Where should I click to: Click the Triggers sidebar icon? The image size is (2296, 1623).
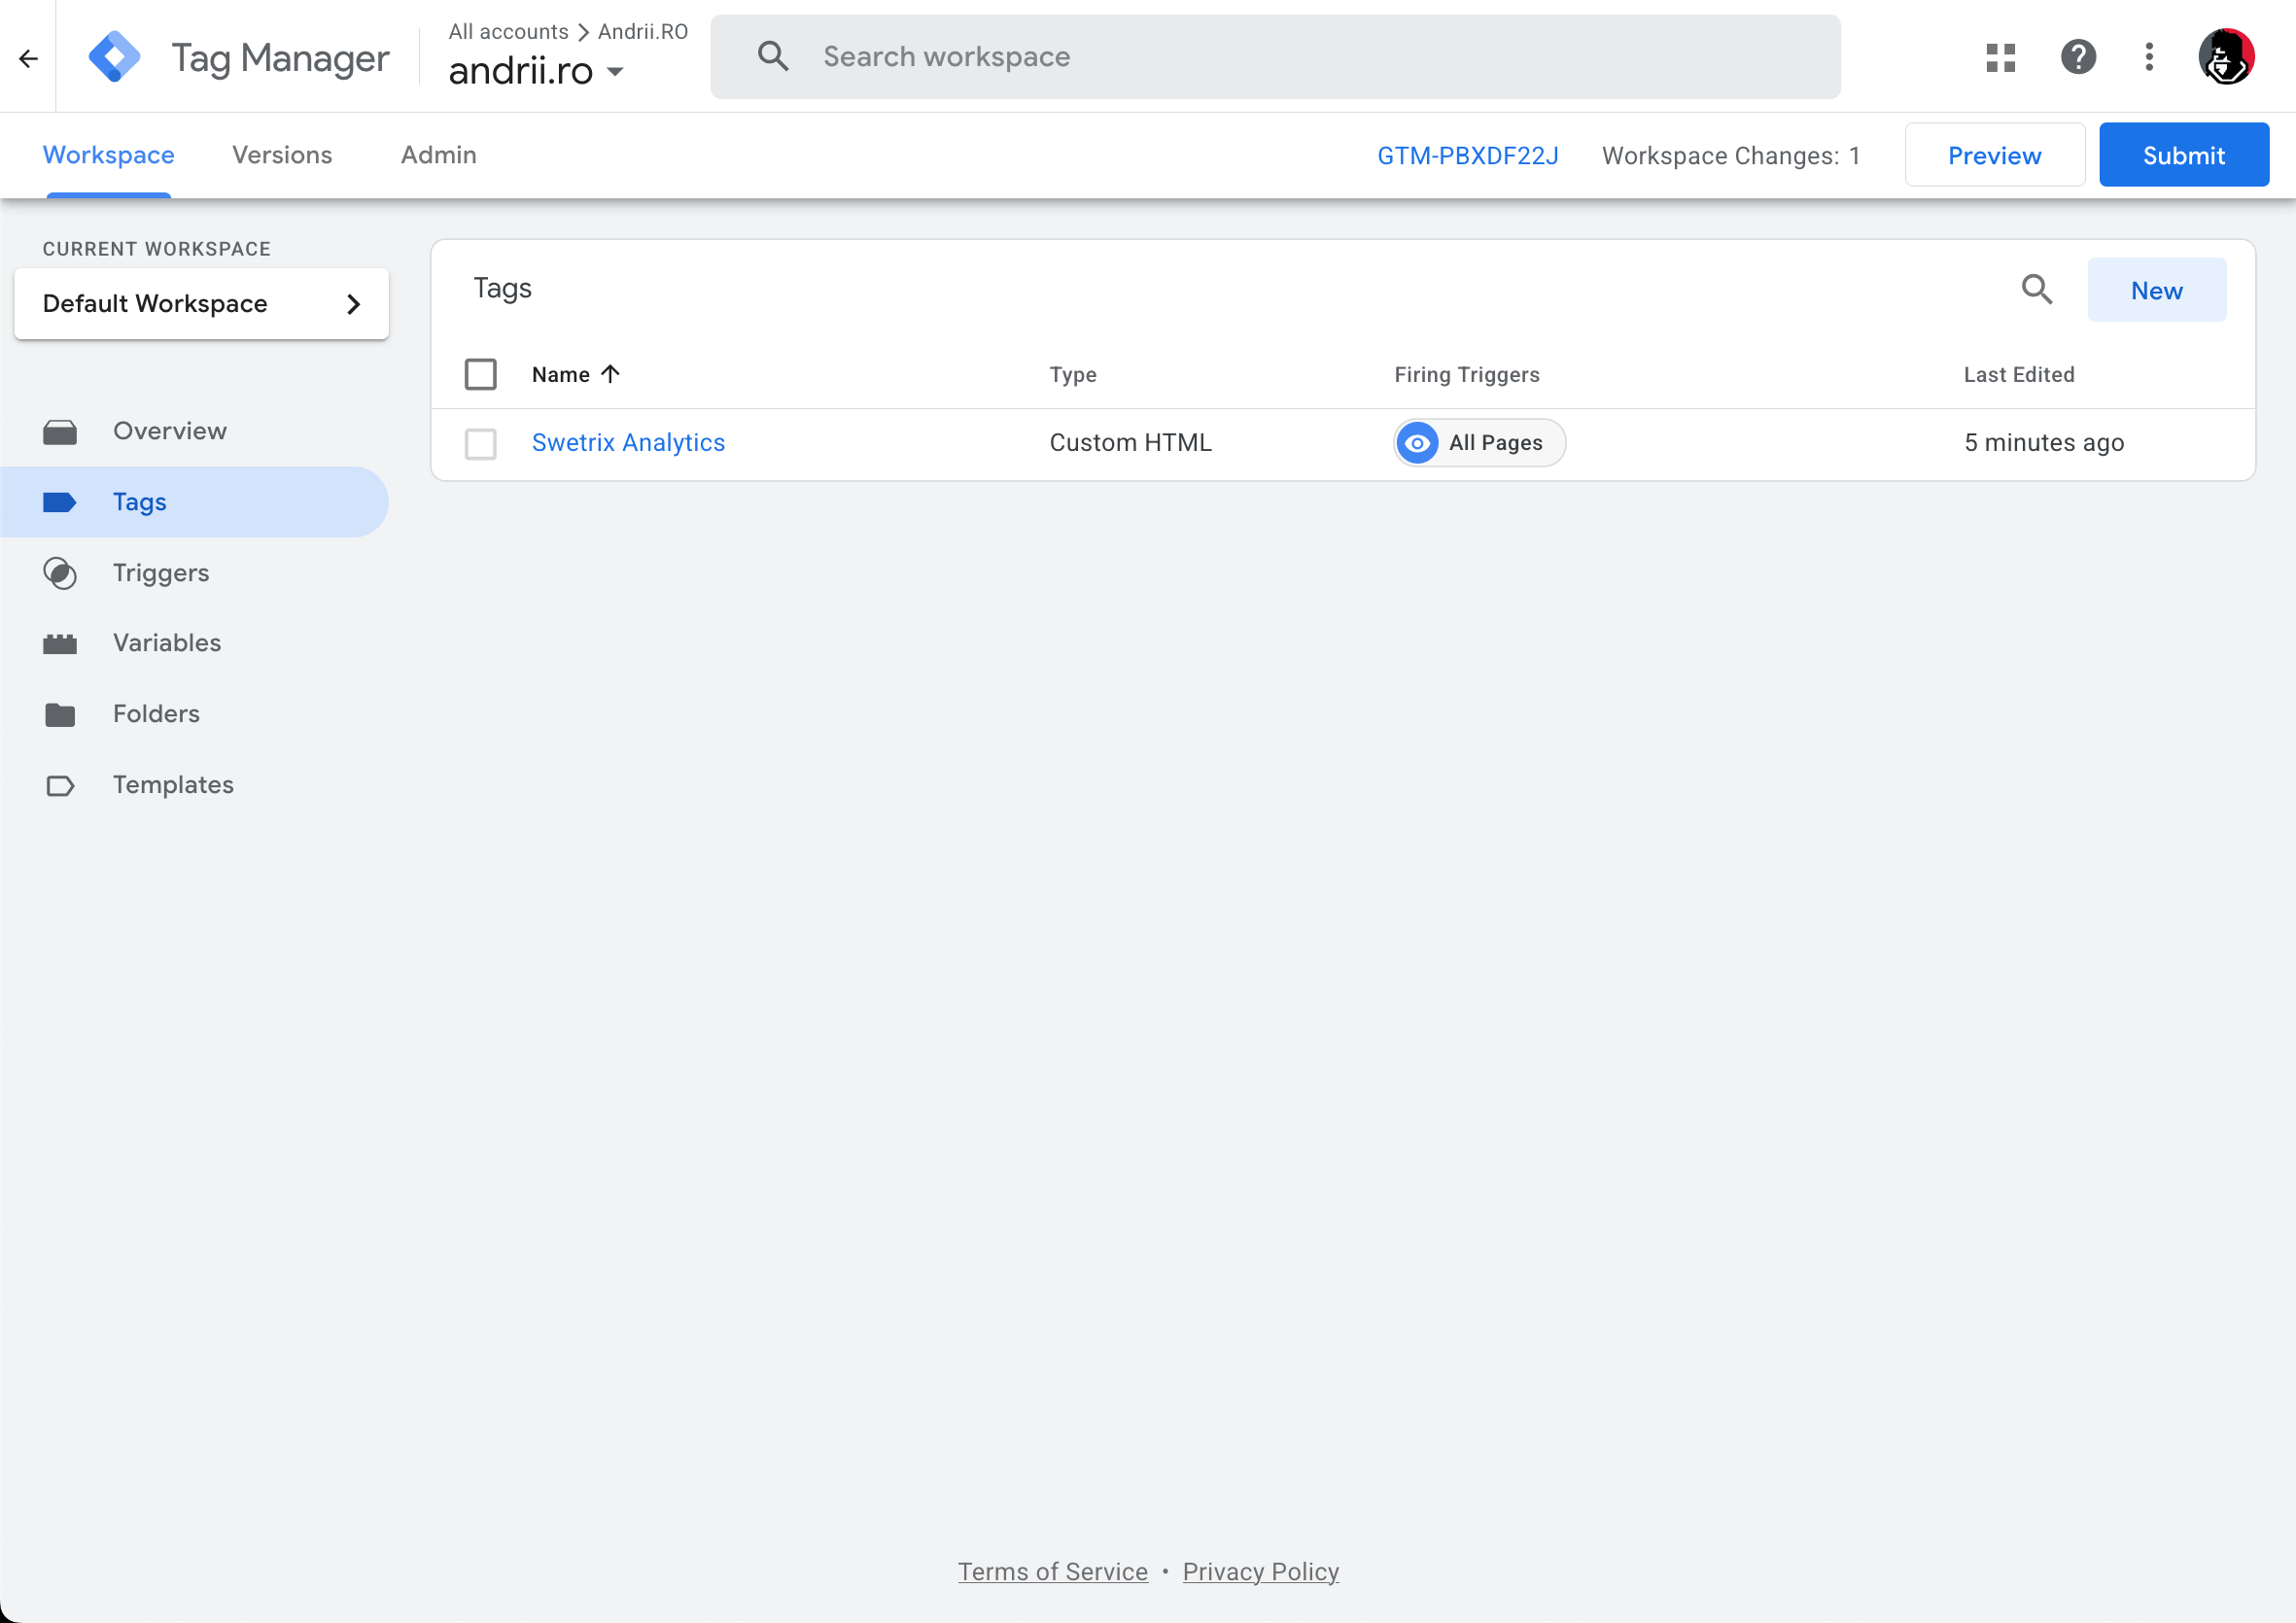[60, 573]
